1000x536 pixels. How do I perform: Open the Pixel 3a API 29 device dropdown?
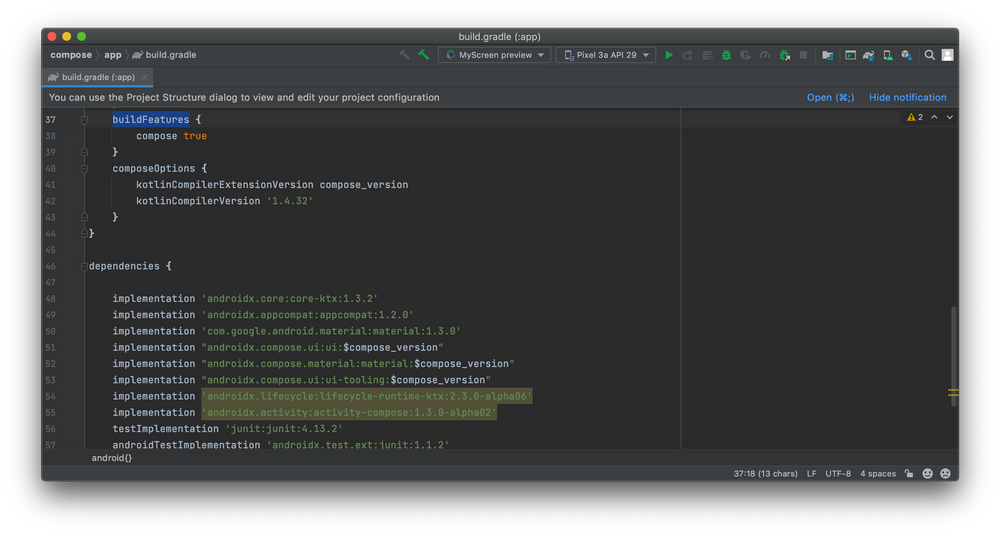click(607, 56)
